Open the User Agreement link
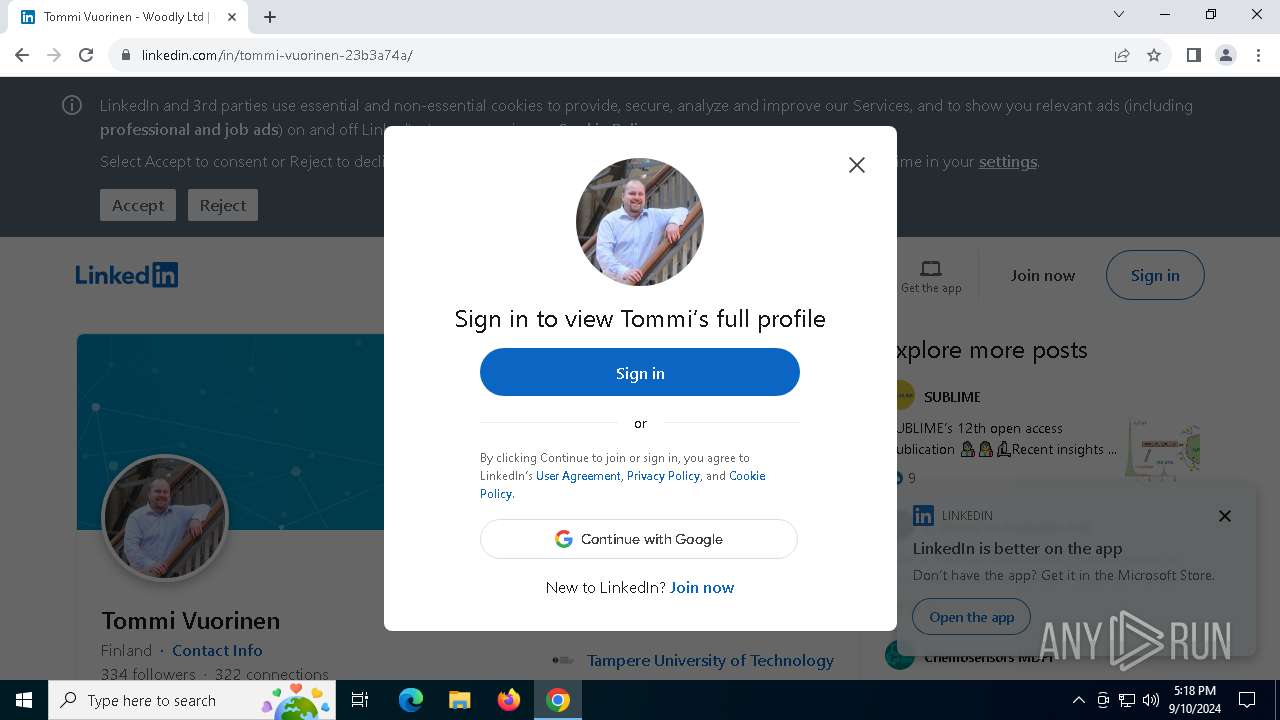Viewport: 1280px width, 720px height. coord(578,476)
